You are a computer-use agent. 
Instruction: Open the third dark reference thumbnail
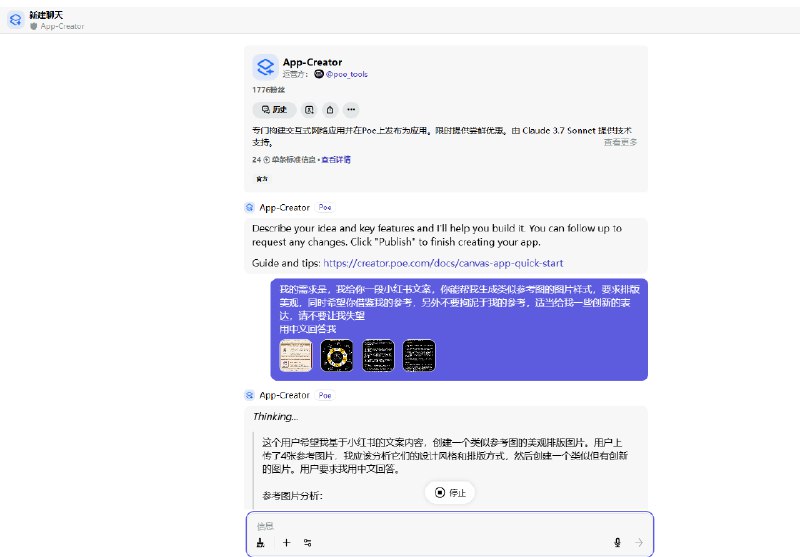point(378,356)
